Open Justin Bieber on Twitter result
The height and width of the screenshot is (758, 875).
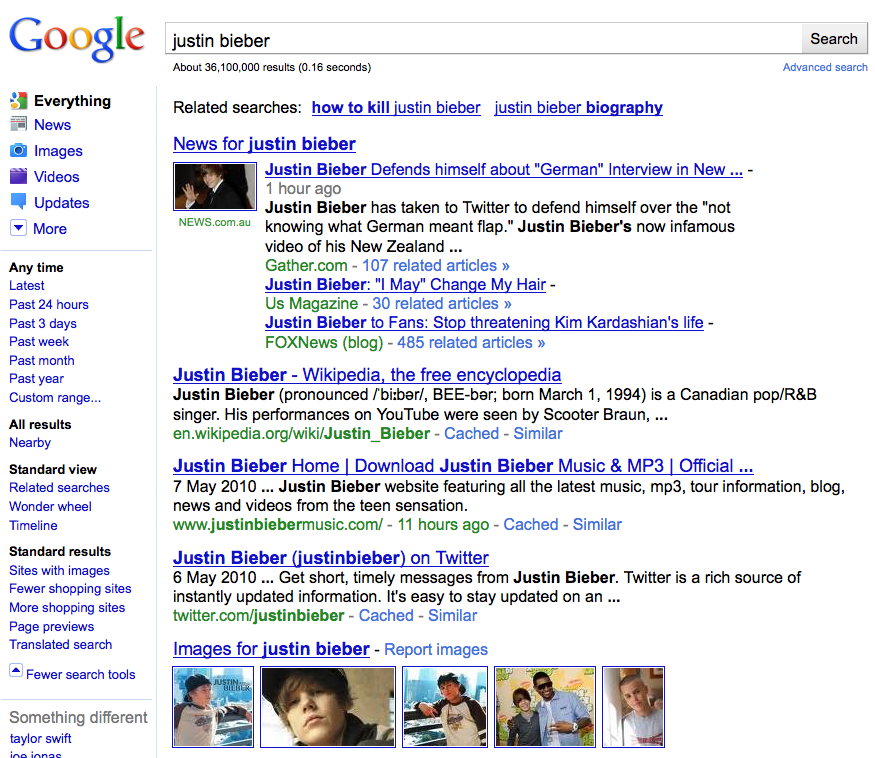point(330,558)
